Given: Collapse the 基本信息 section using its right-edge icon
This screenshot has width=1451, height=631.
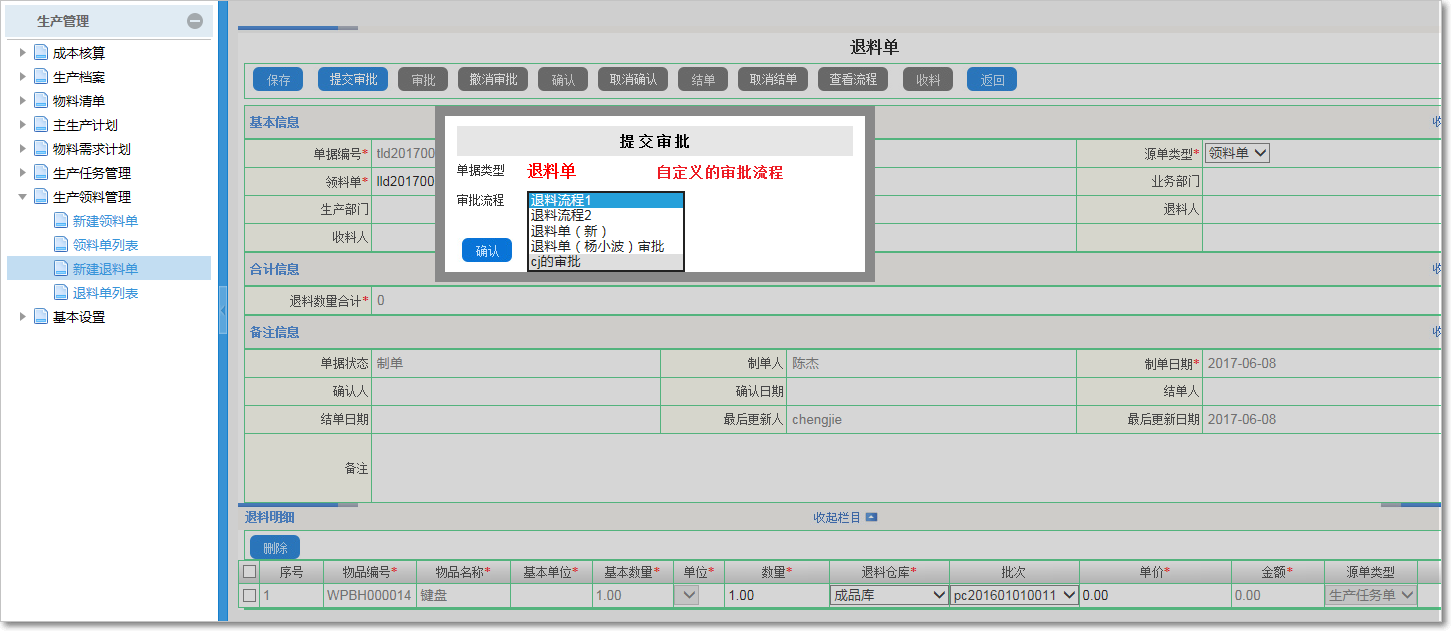Looking at the screenshot, I should (x=1436, y=122).
